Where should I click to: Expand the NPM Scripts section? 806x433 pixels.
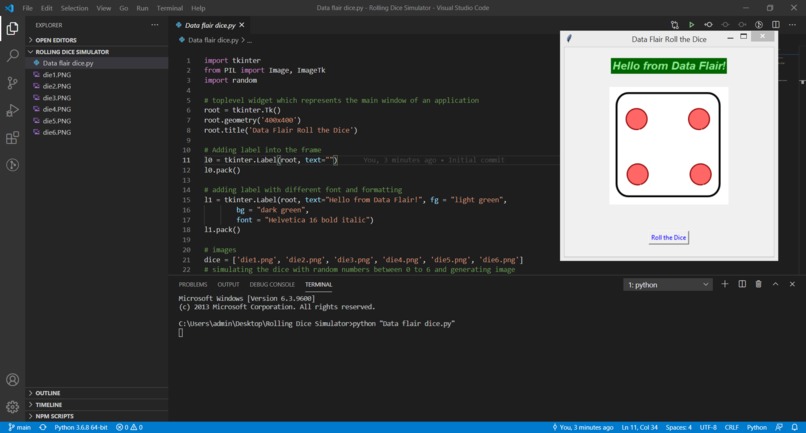[97, 416]
